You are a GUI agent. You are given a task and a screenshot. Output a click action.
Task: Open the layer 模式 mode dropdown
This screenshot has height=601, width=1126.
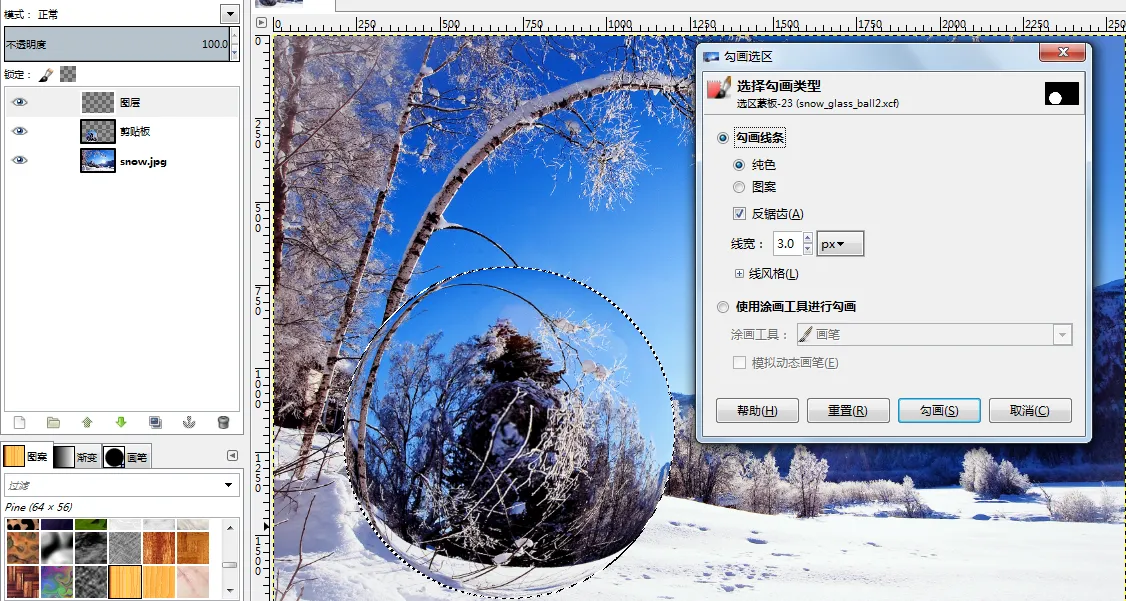(230, 14)
